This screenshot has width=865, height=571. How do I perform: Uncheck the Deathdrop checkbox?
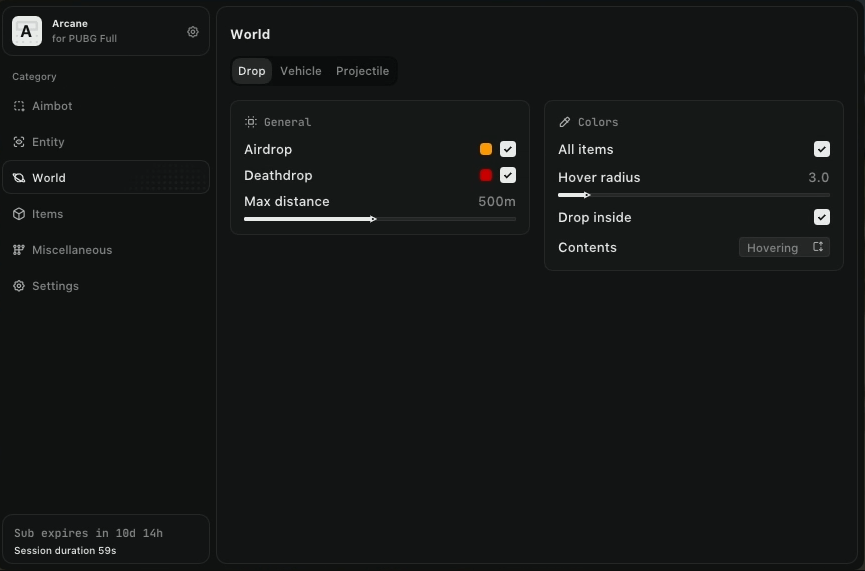point(508,175)
